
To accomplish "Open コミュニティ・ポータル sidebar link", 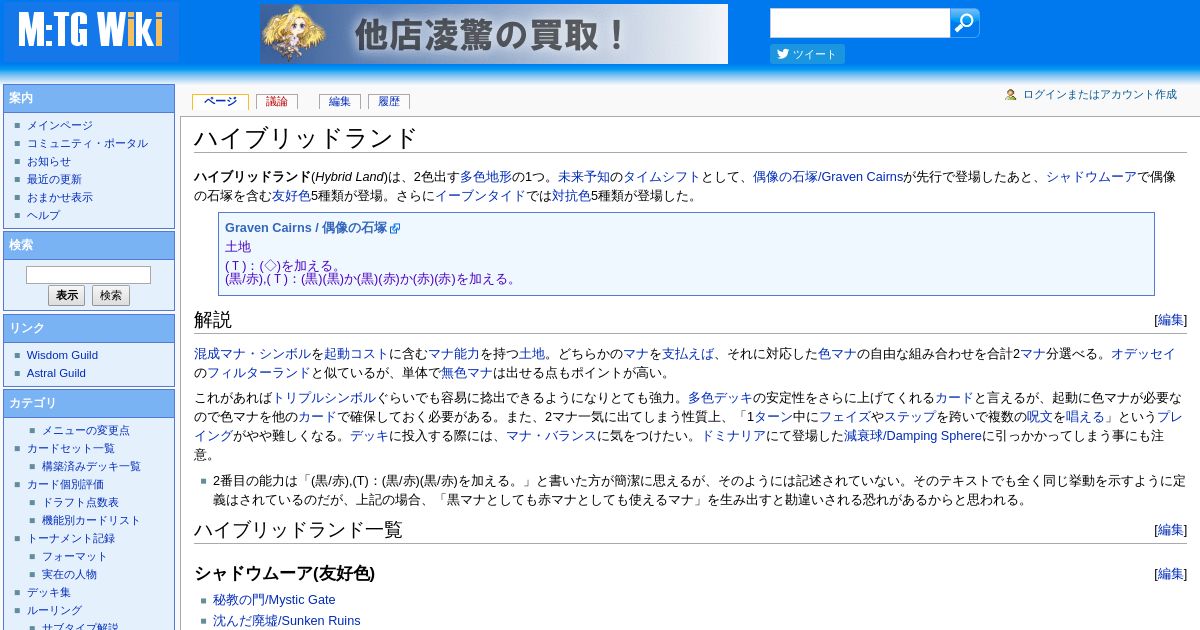I will pos(87,144).
